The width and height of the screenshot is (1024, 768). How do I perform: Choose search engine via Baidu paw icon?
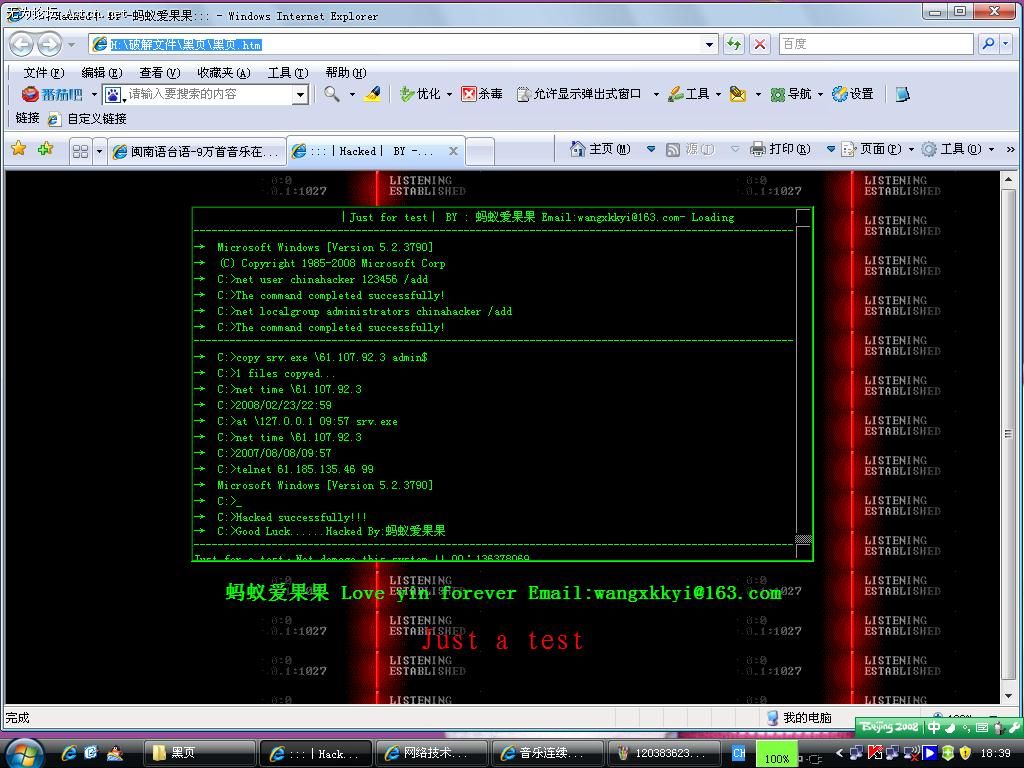(x=113, y=95)
